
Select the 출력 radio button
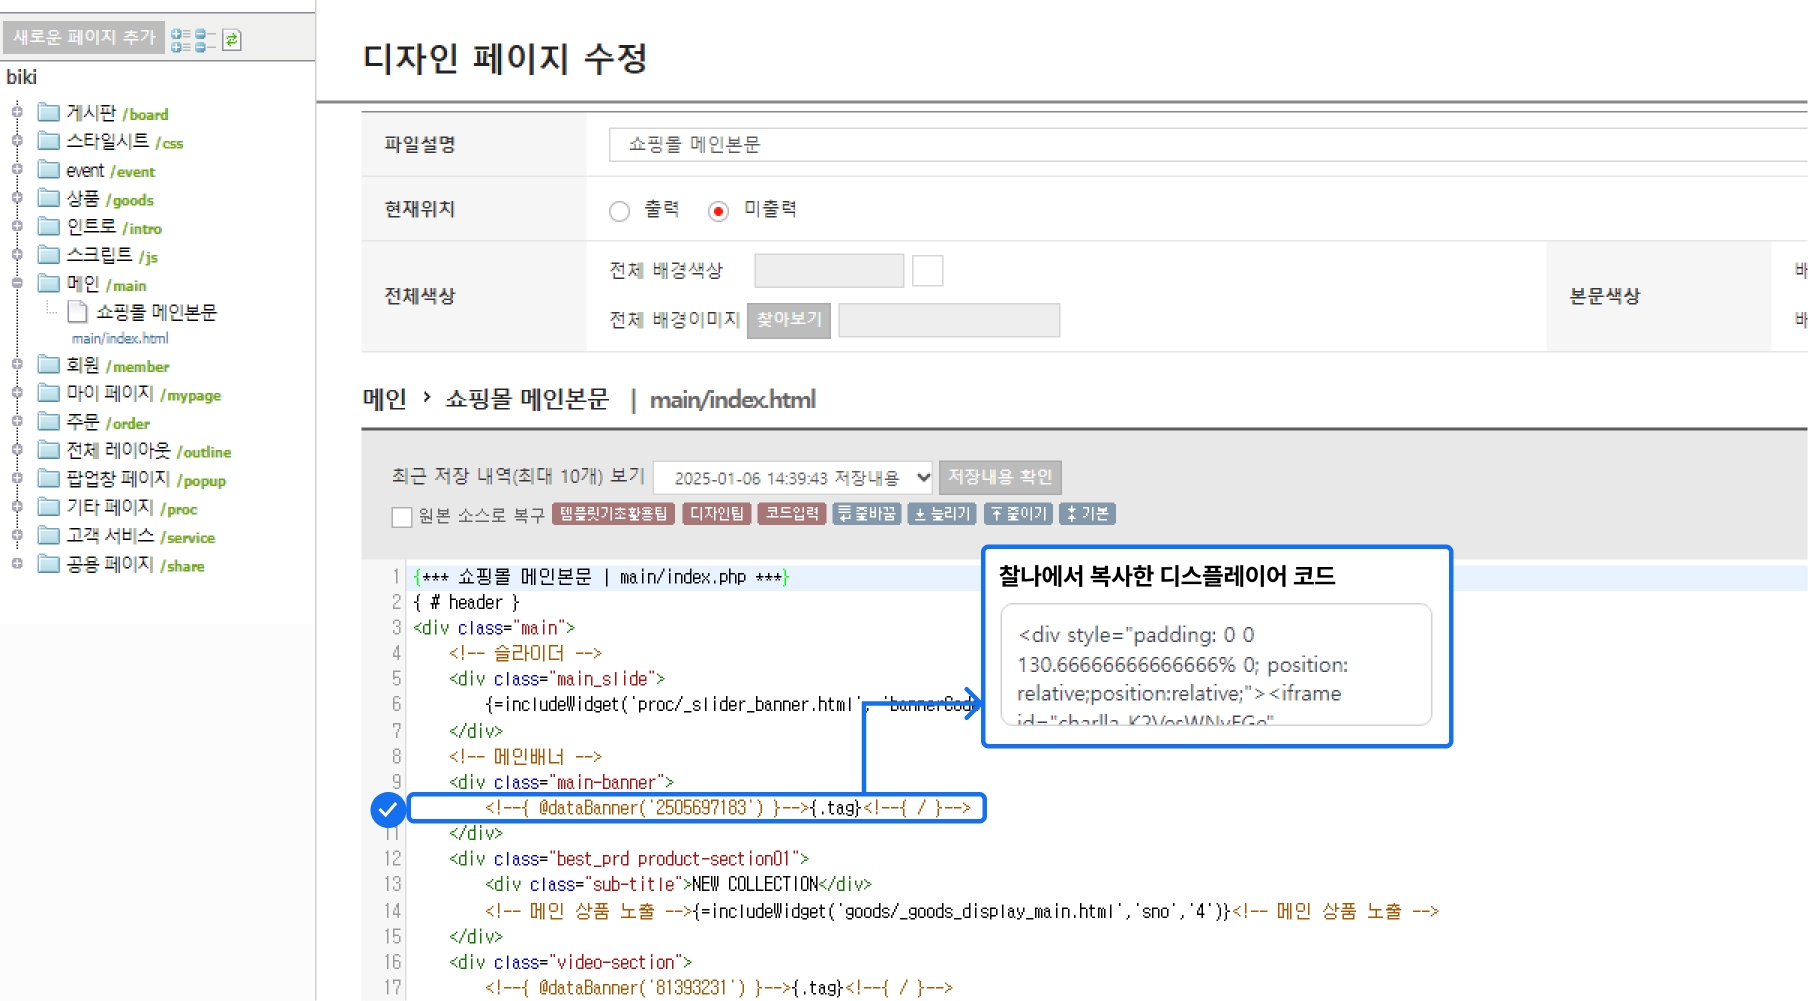pos(619,211)
